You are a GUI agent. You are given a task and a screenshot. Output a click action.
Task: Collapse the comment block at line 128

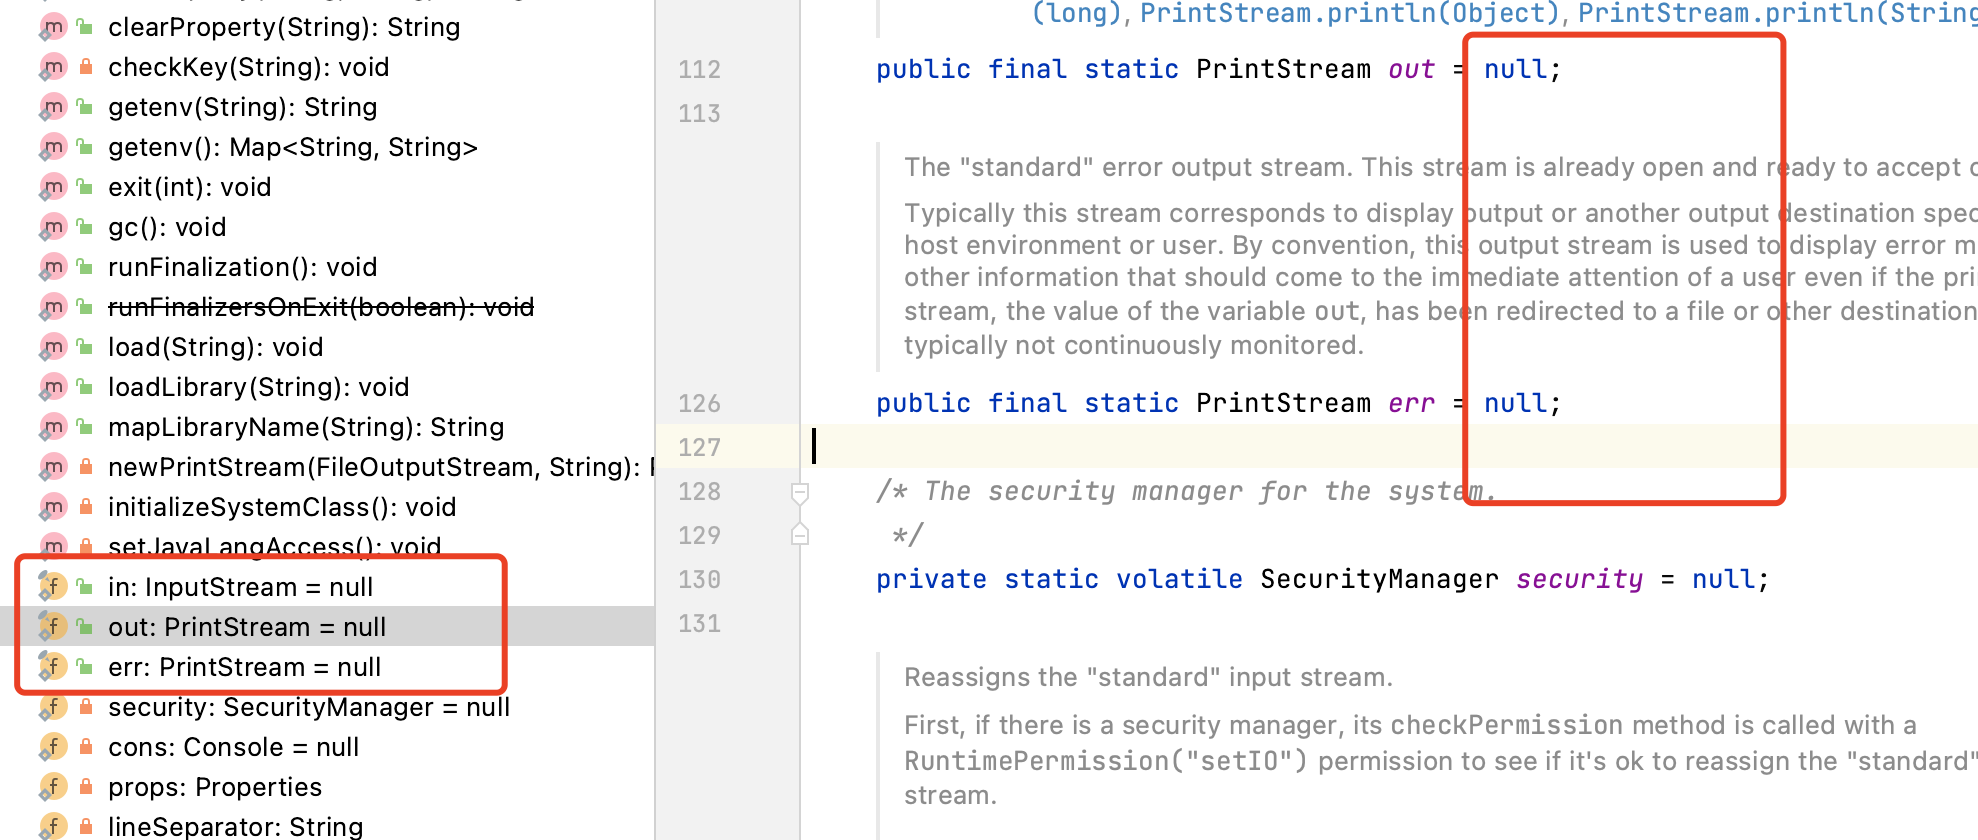[x=800, y=492]
